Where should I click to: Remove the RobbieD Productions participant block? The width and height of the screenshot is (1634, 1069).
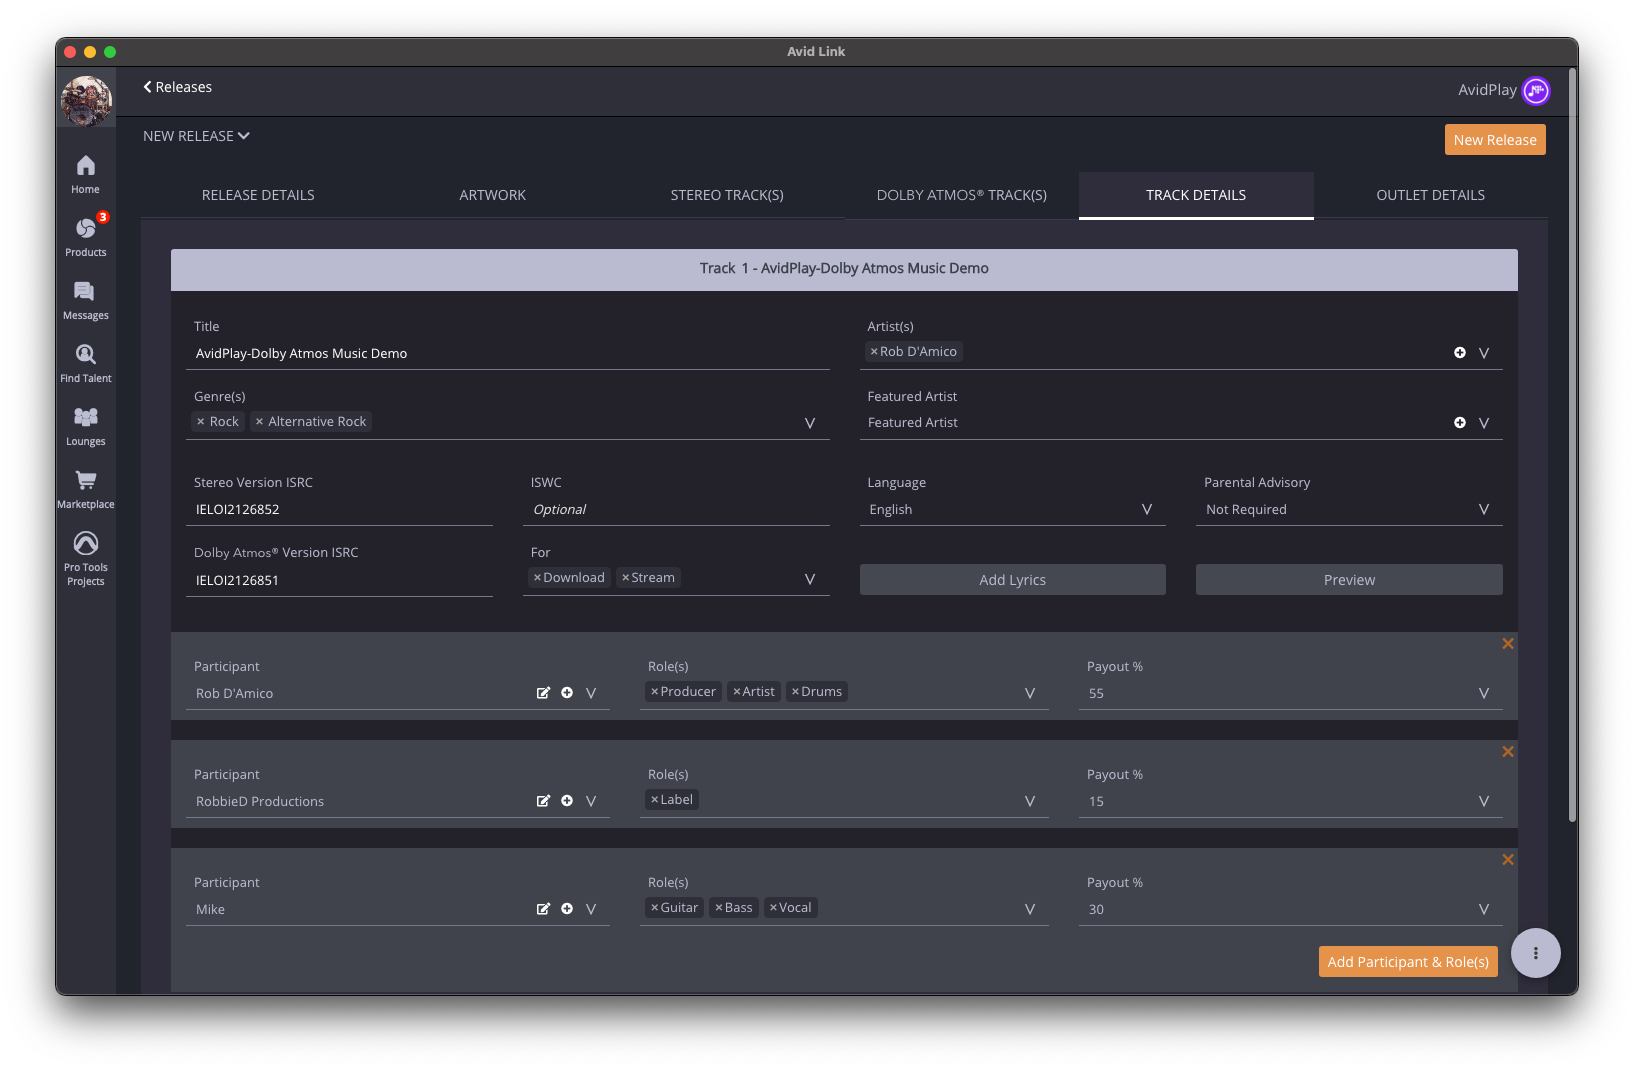1508,752
